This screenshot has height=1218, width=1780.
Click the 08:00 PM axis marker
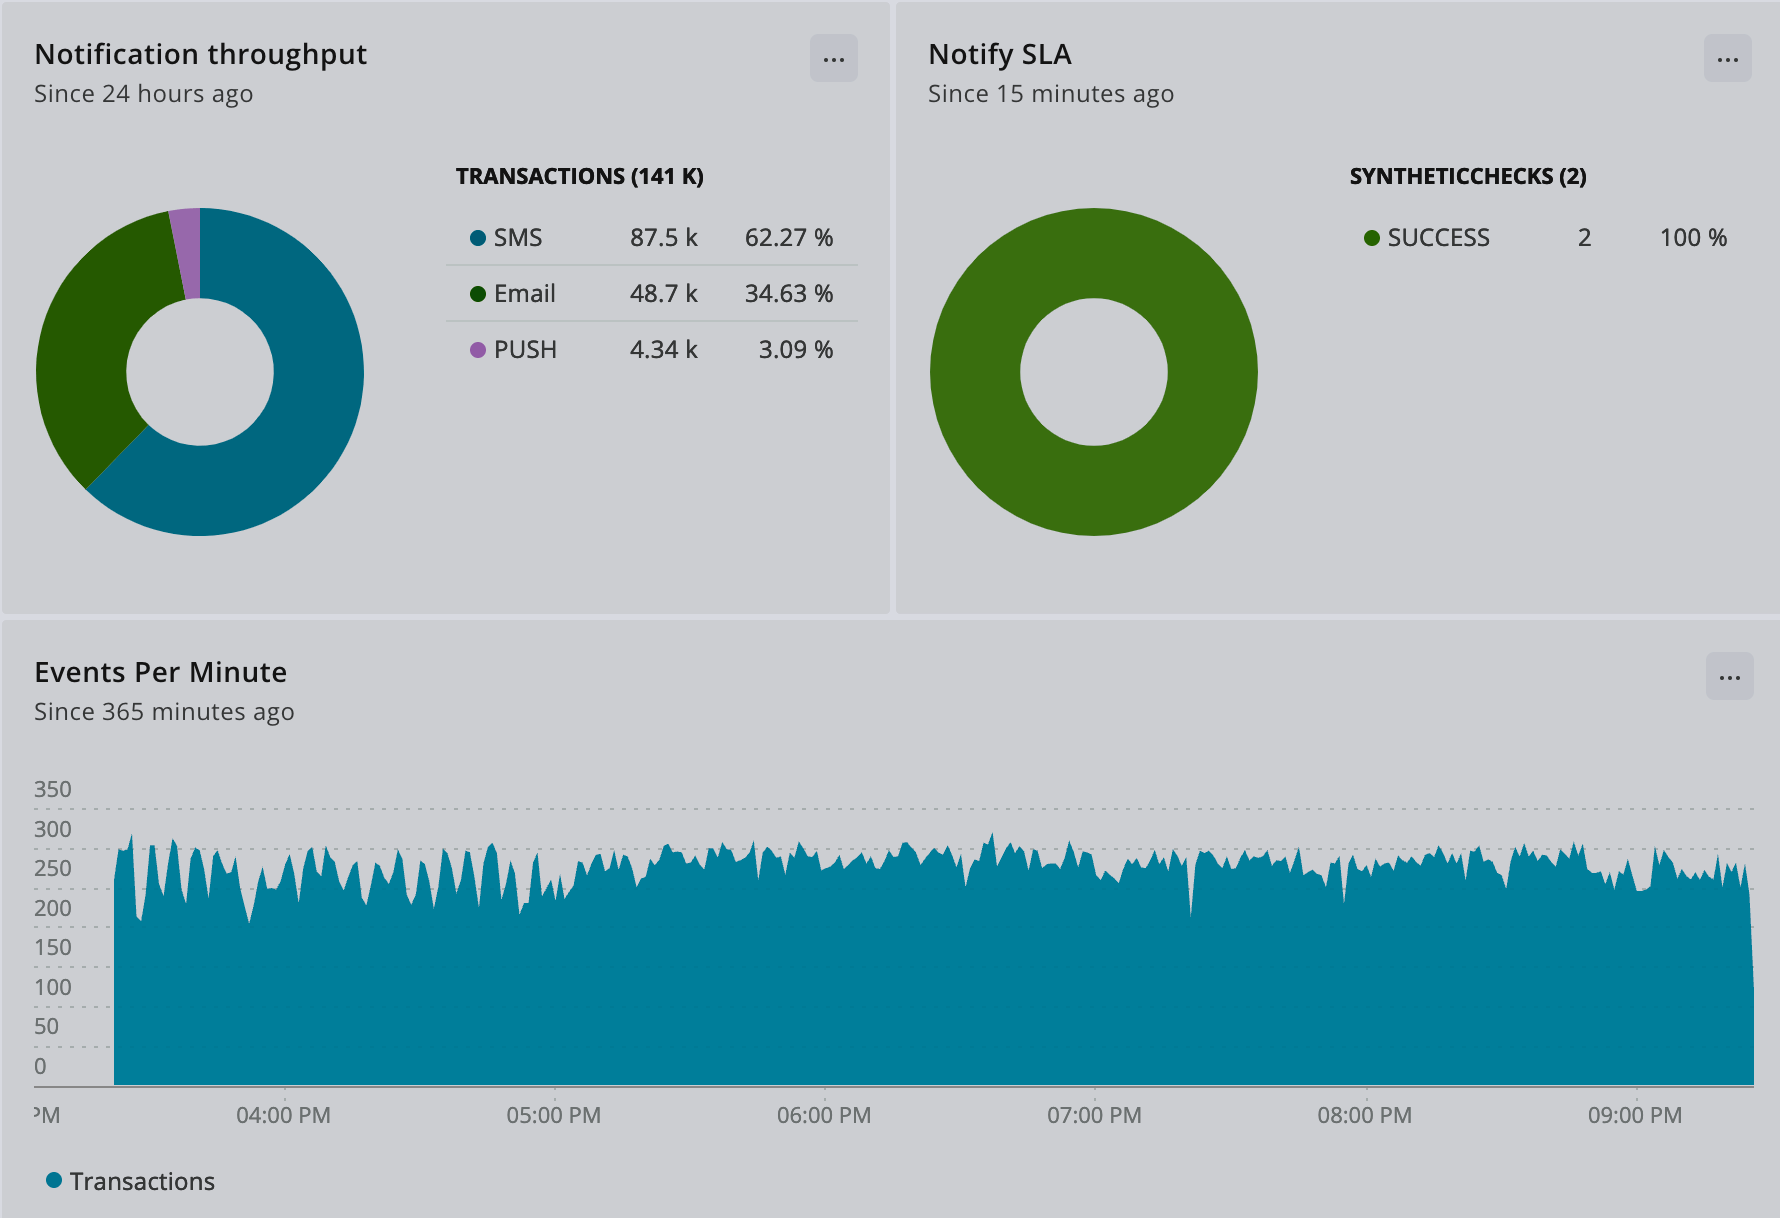click(x=1364, y=1115)
